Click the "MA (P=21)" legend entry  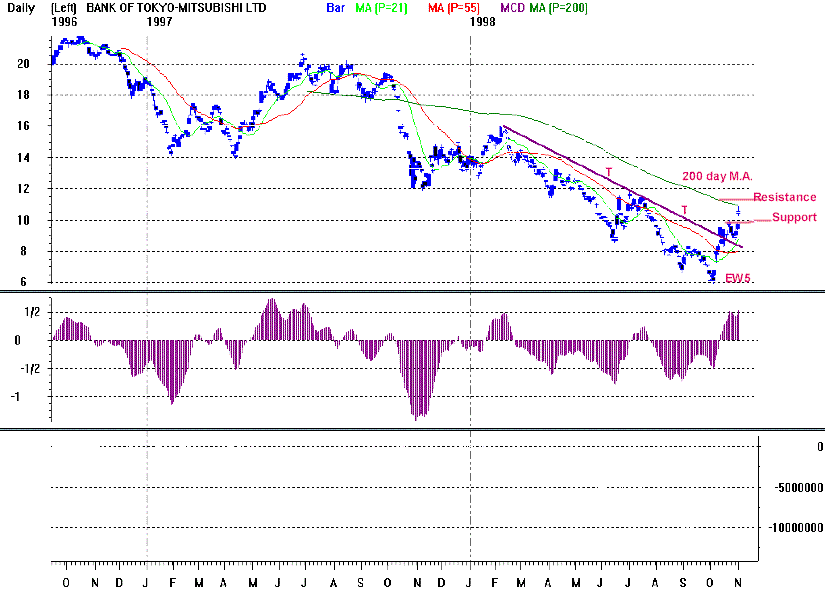381,8
